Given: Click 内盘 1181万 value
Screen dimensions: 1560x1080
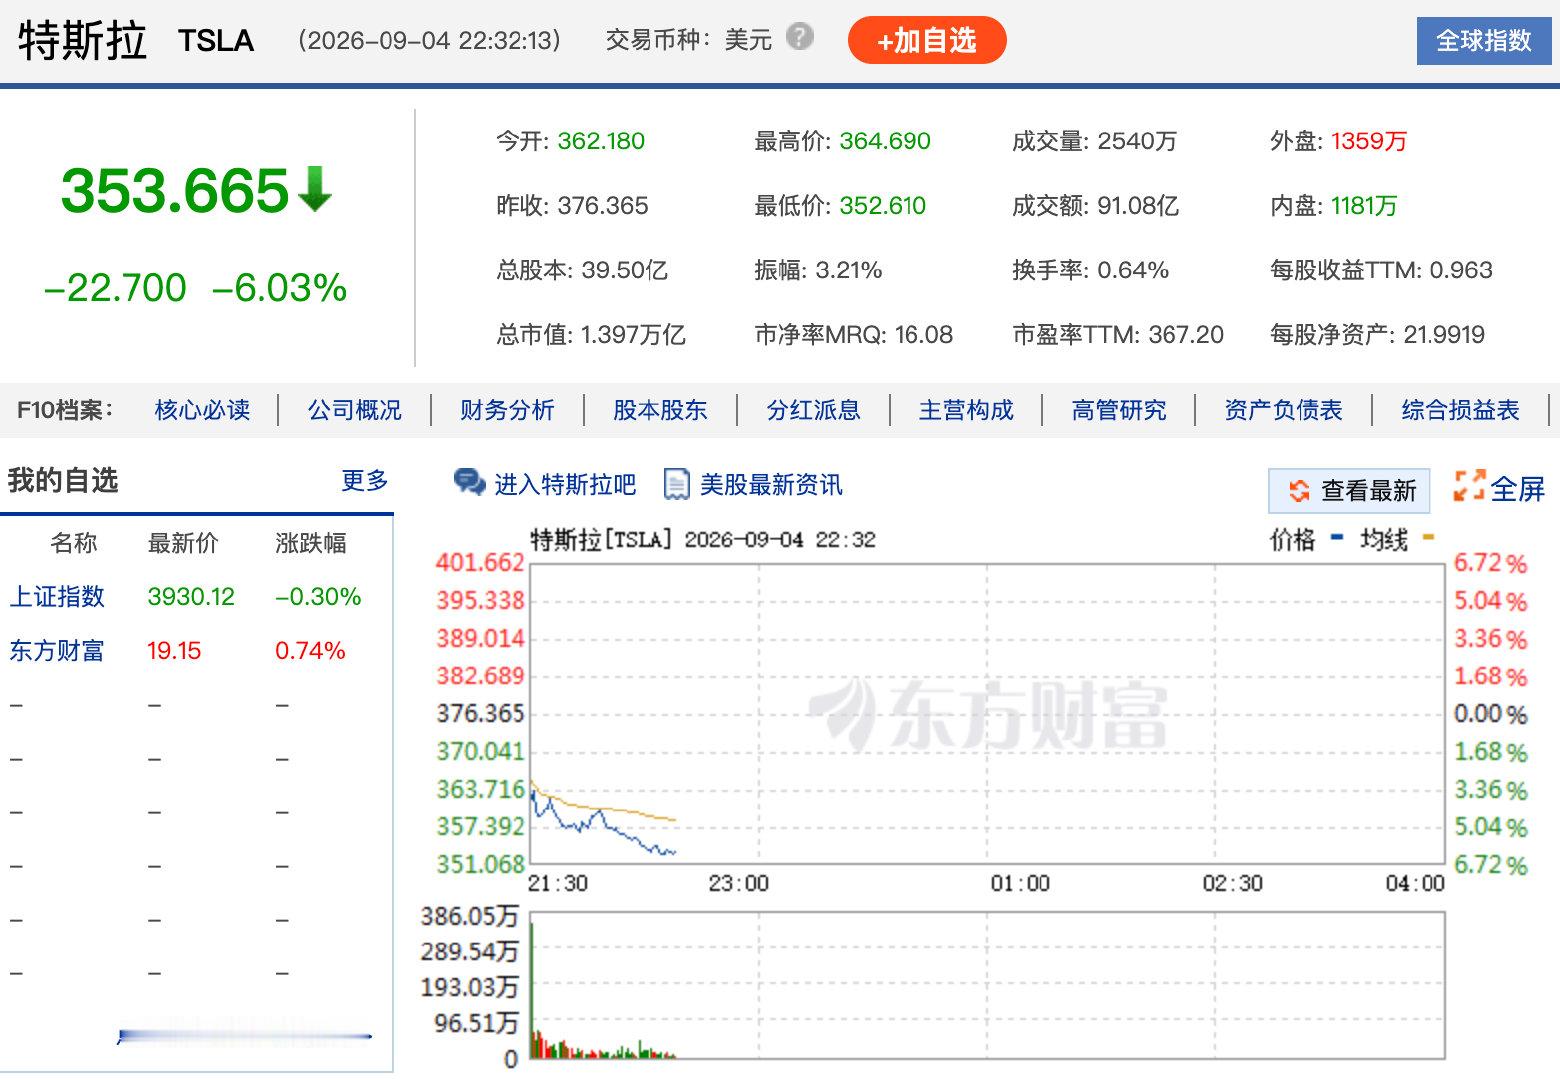Looking at the screenshot, I should [1364, 206].
